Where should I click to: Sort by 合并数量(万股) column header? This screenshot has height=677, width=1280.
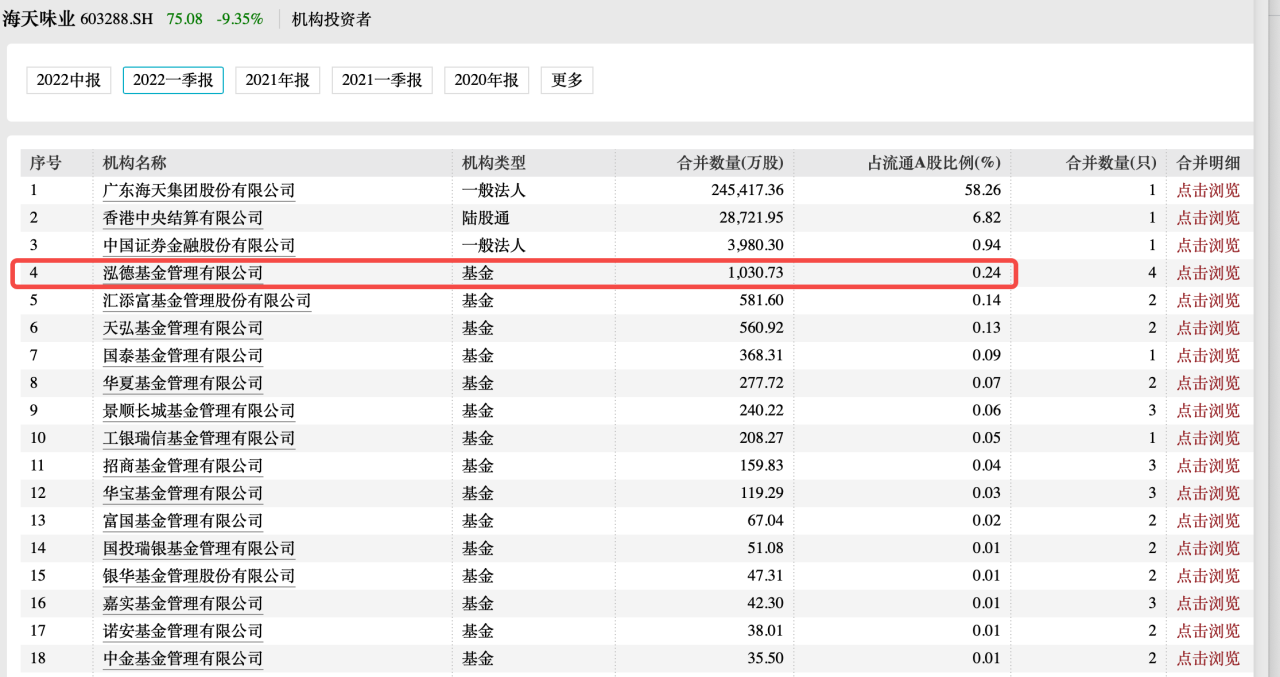point(730,163)
